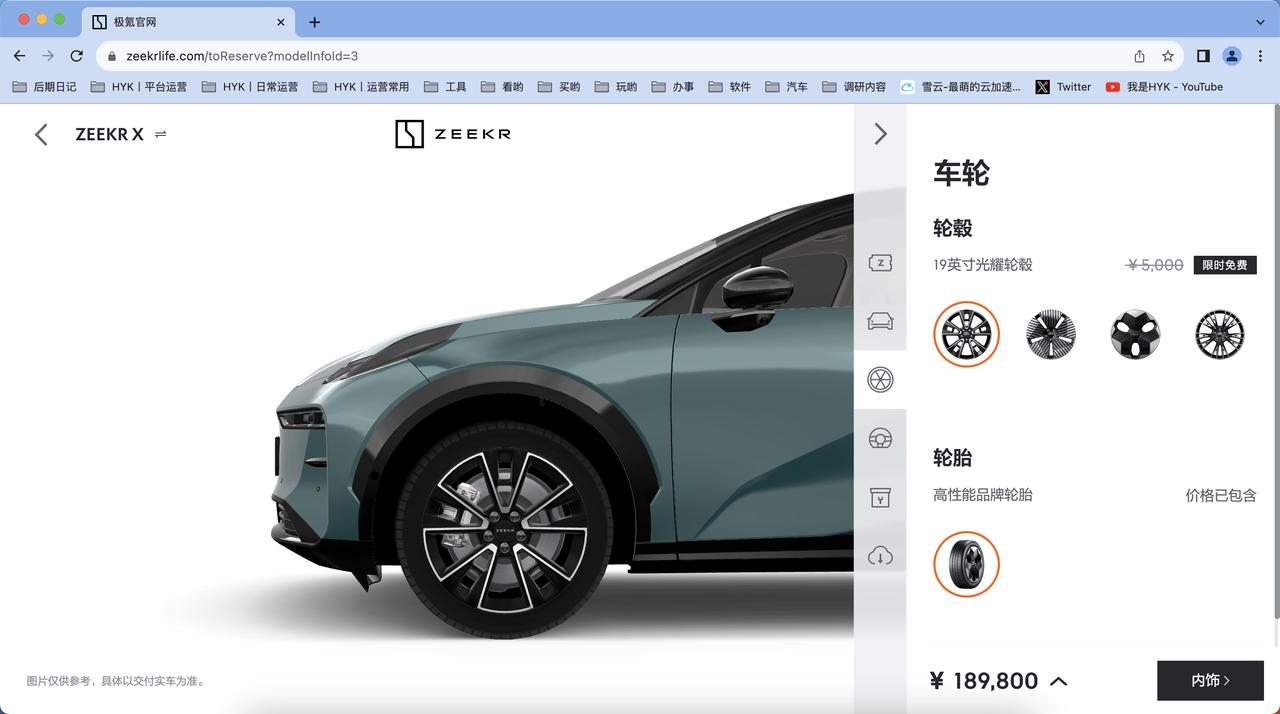Screen dimensions: 1280x714
Task: Open the 我是HYK - YouTube bookmark
Action: pos(1165,87)
